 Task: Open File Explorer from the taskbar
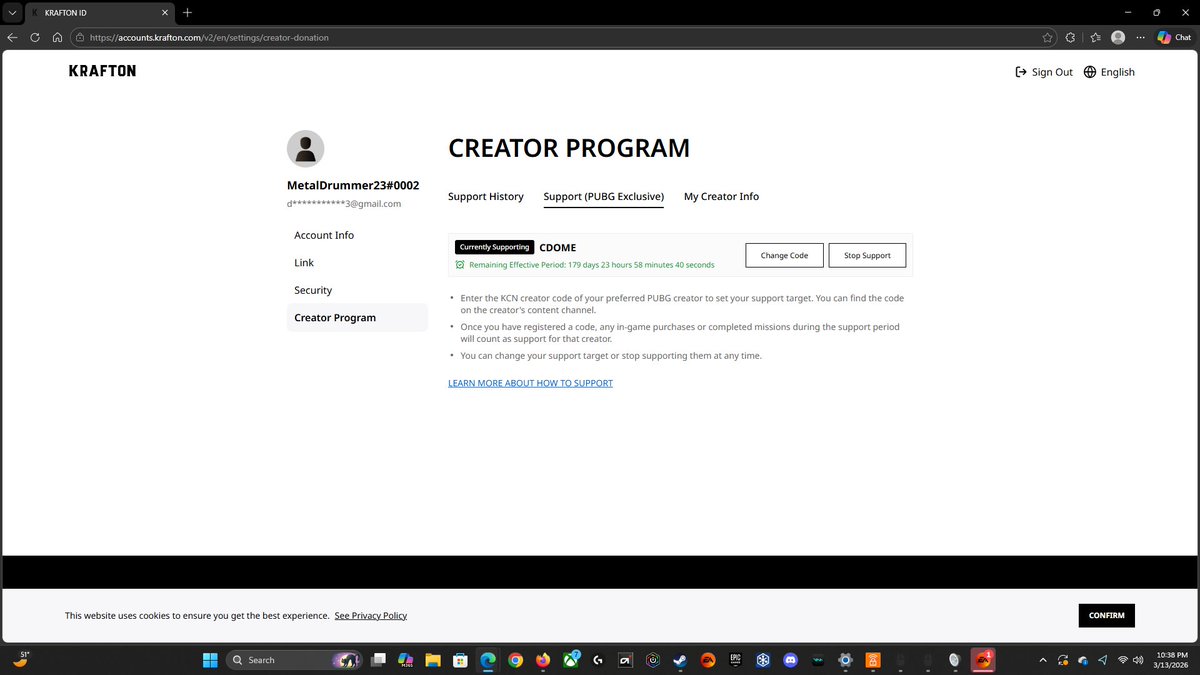click(433, 660)
